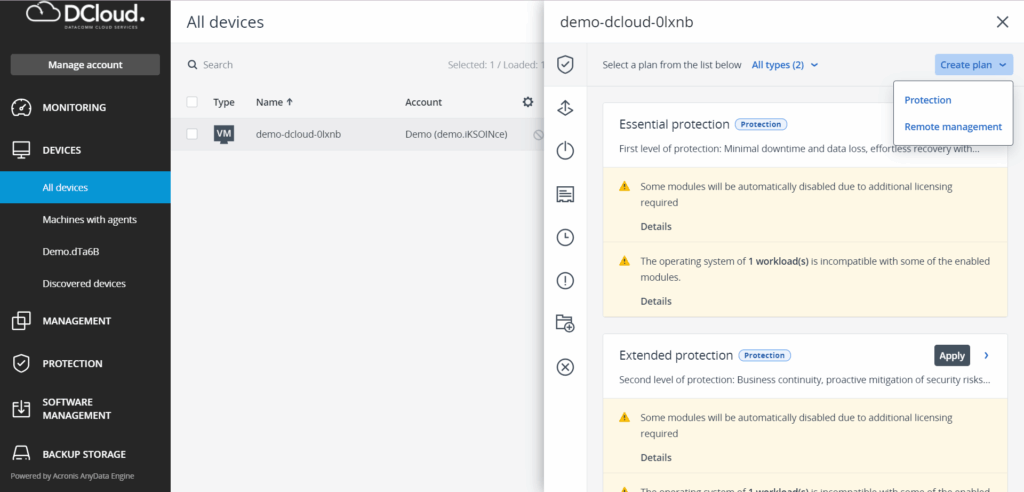Open Machines with agents in sidebar
The height and width of the screenshot is (492, 1024).
tap(90, 219)
